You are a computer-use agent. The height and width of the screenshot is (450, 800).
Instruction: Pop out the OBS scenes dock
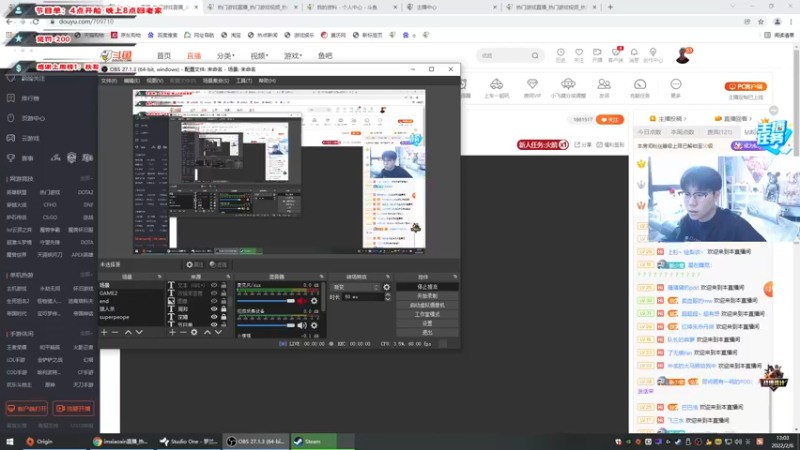tap(159, 277)
